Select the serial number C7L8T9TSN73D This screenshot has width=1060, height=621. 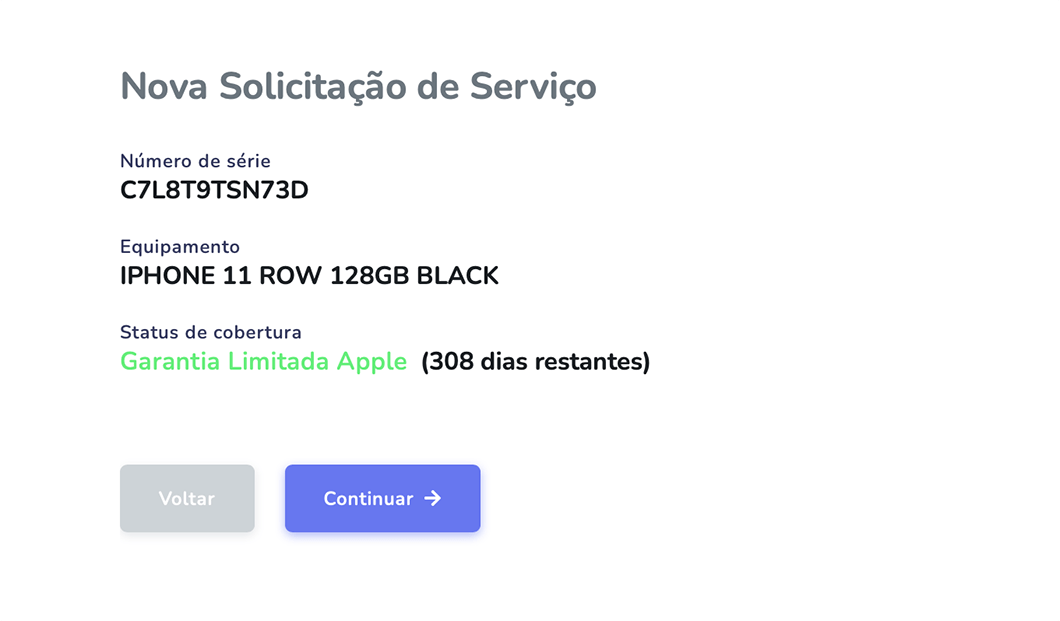pyautogui.click(x=214, y=190)
